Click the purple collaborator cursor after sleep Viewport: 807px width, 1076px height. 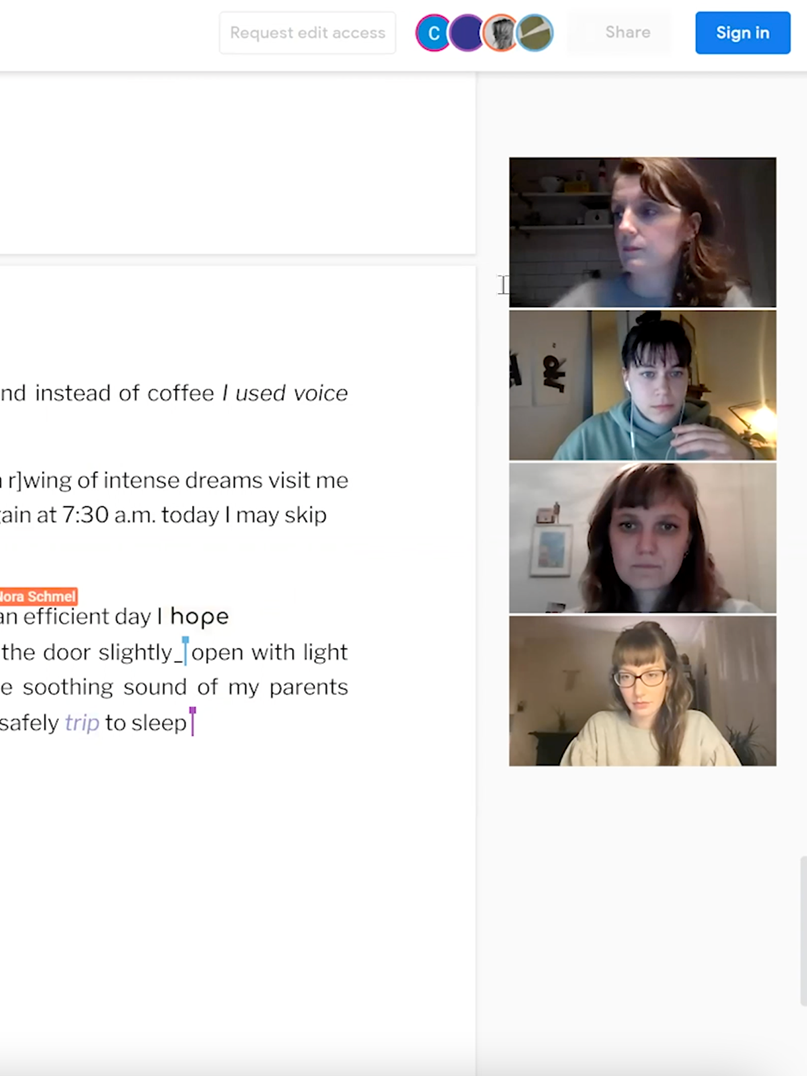pos(193,721)
